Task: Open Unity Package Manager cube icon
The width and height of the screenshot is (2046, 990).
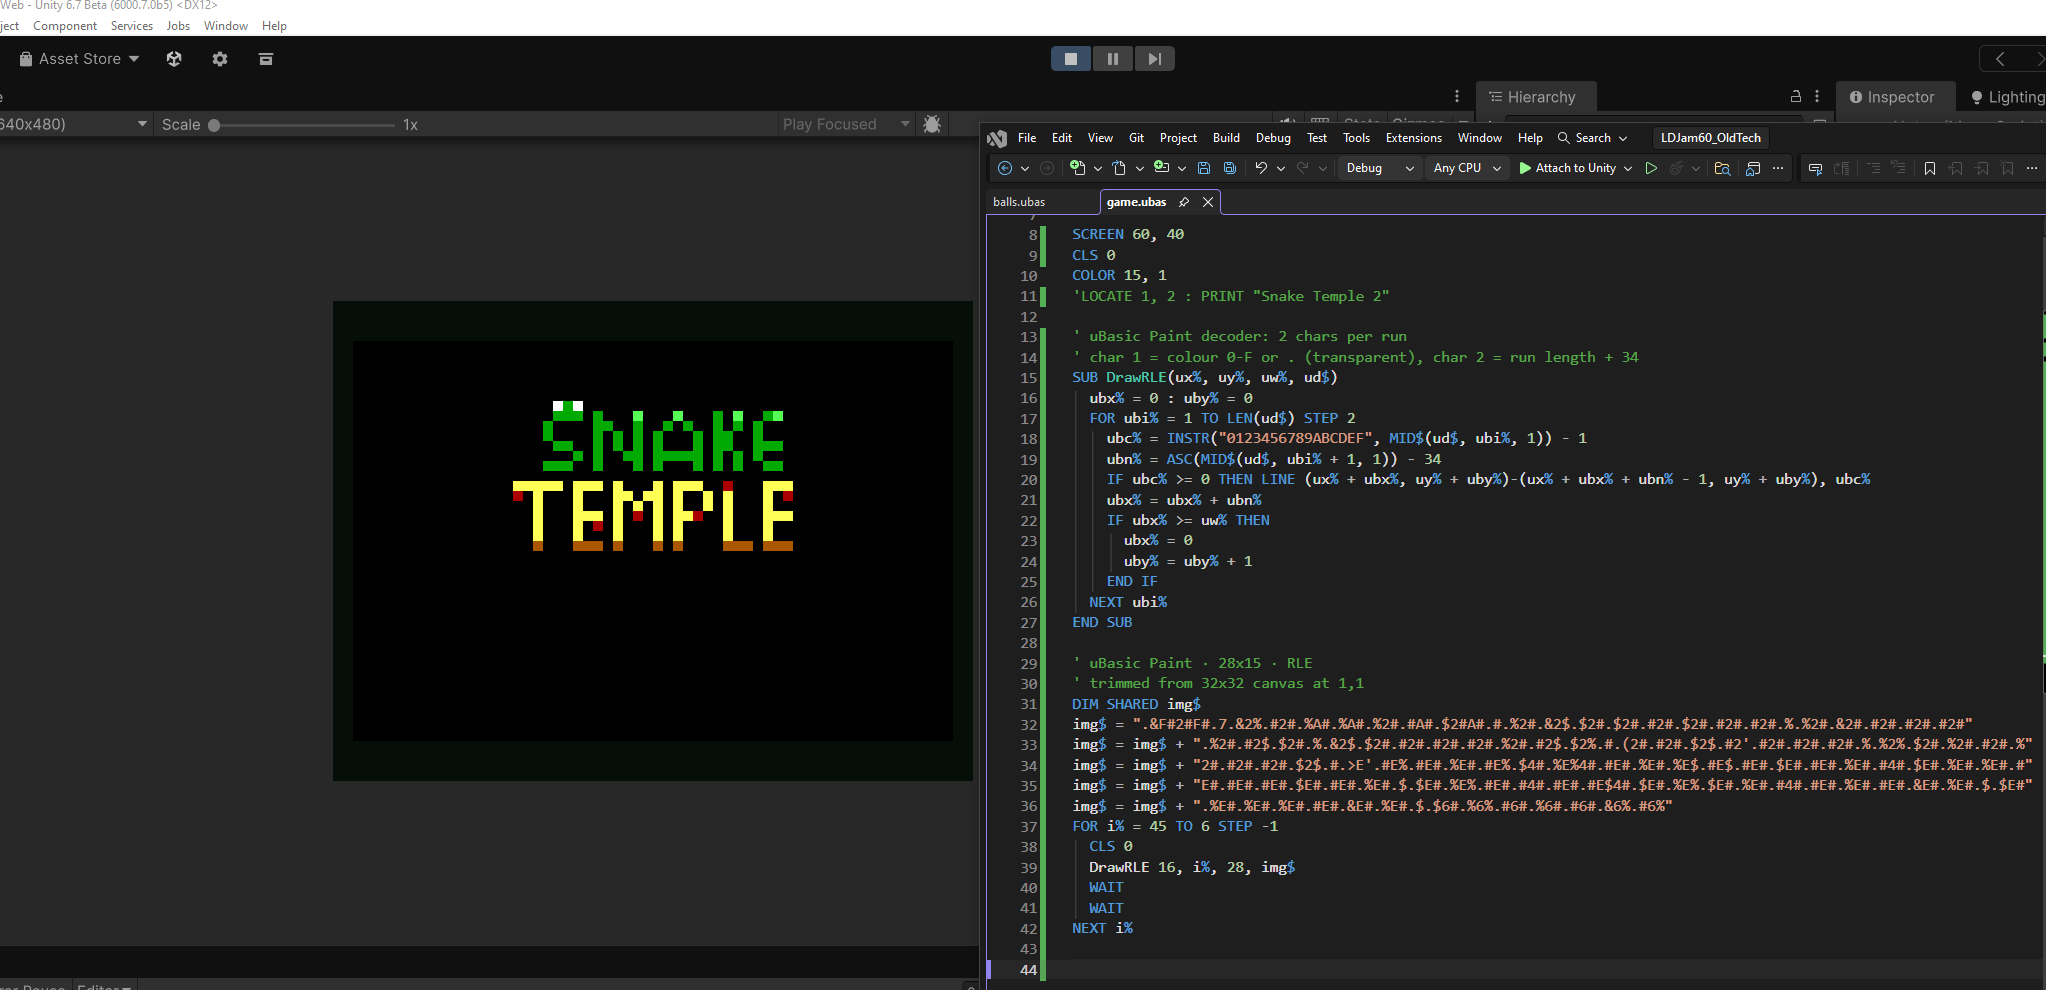Action: coord(174,59)
